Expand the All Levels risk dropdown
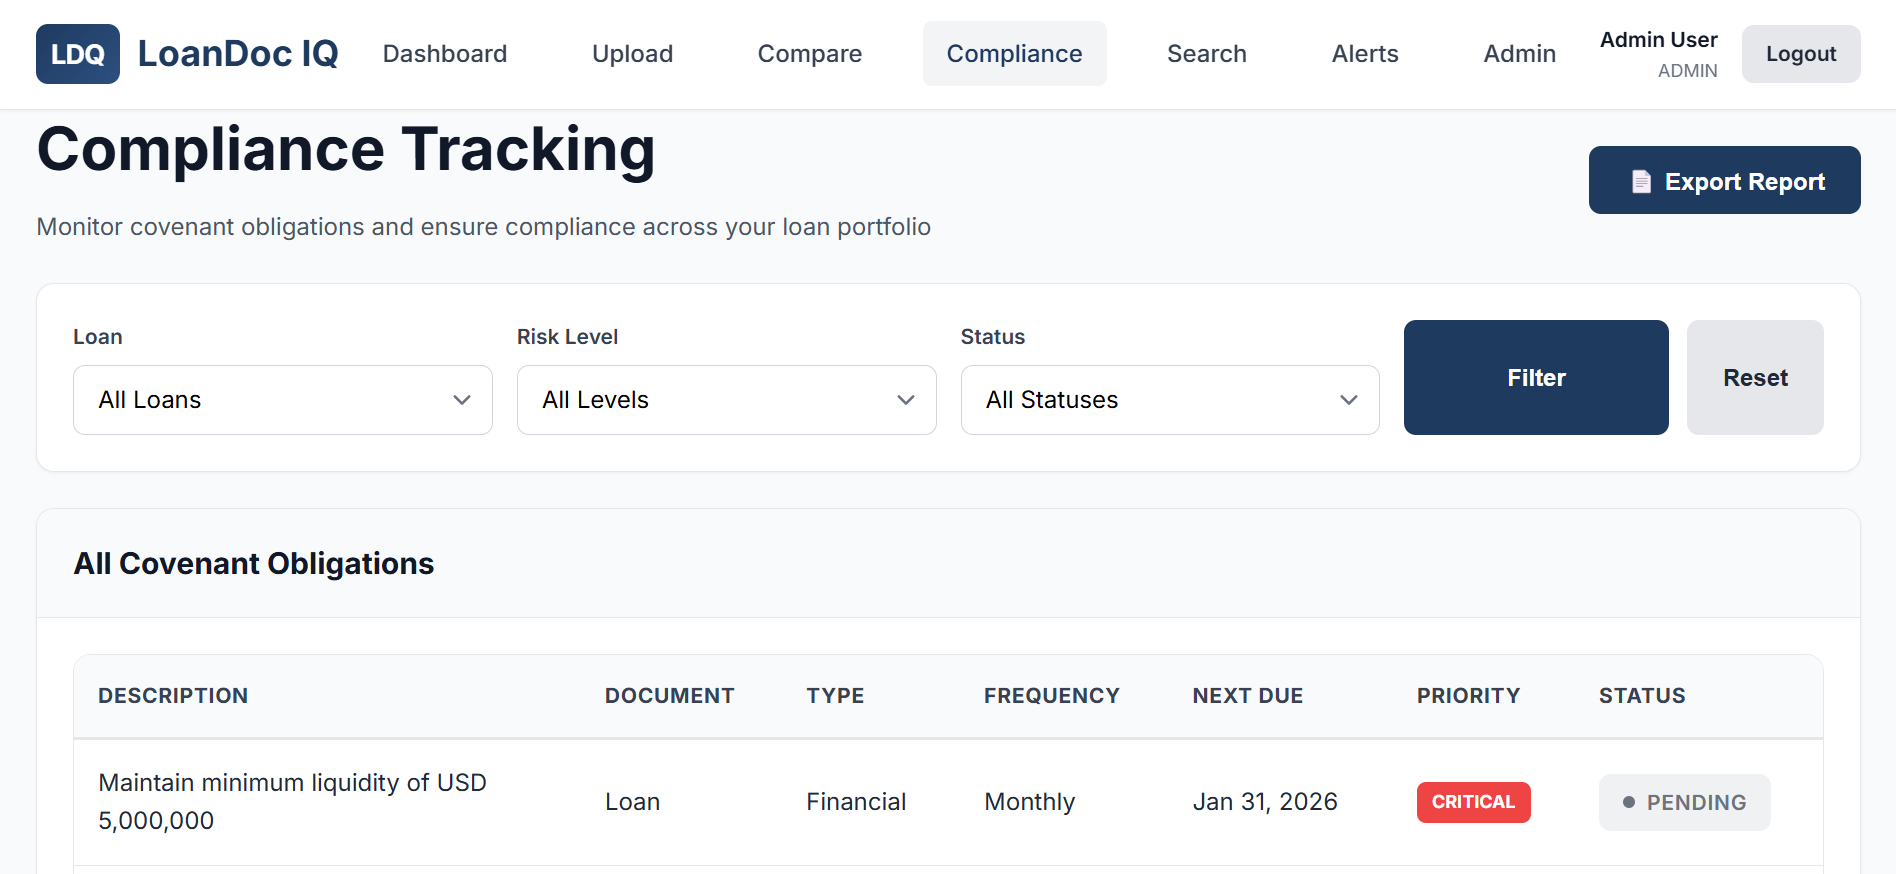 727,400
